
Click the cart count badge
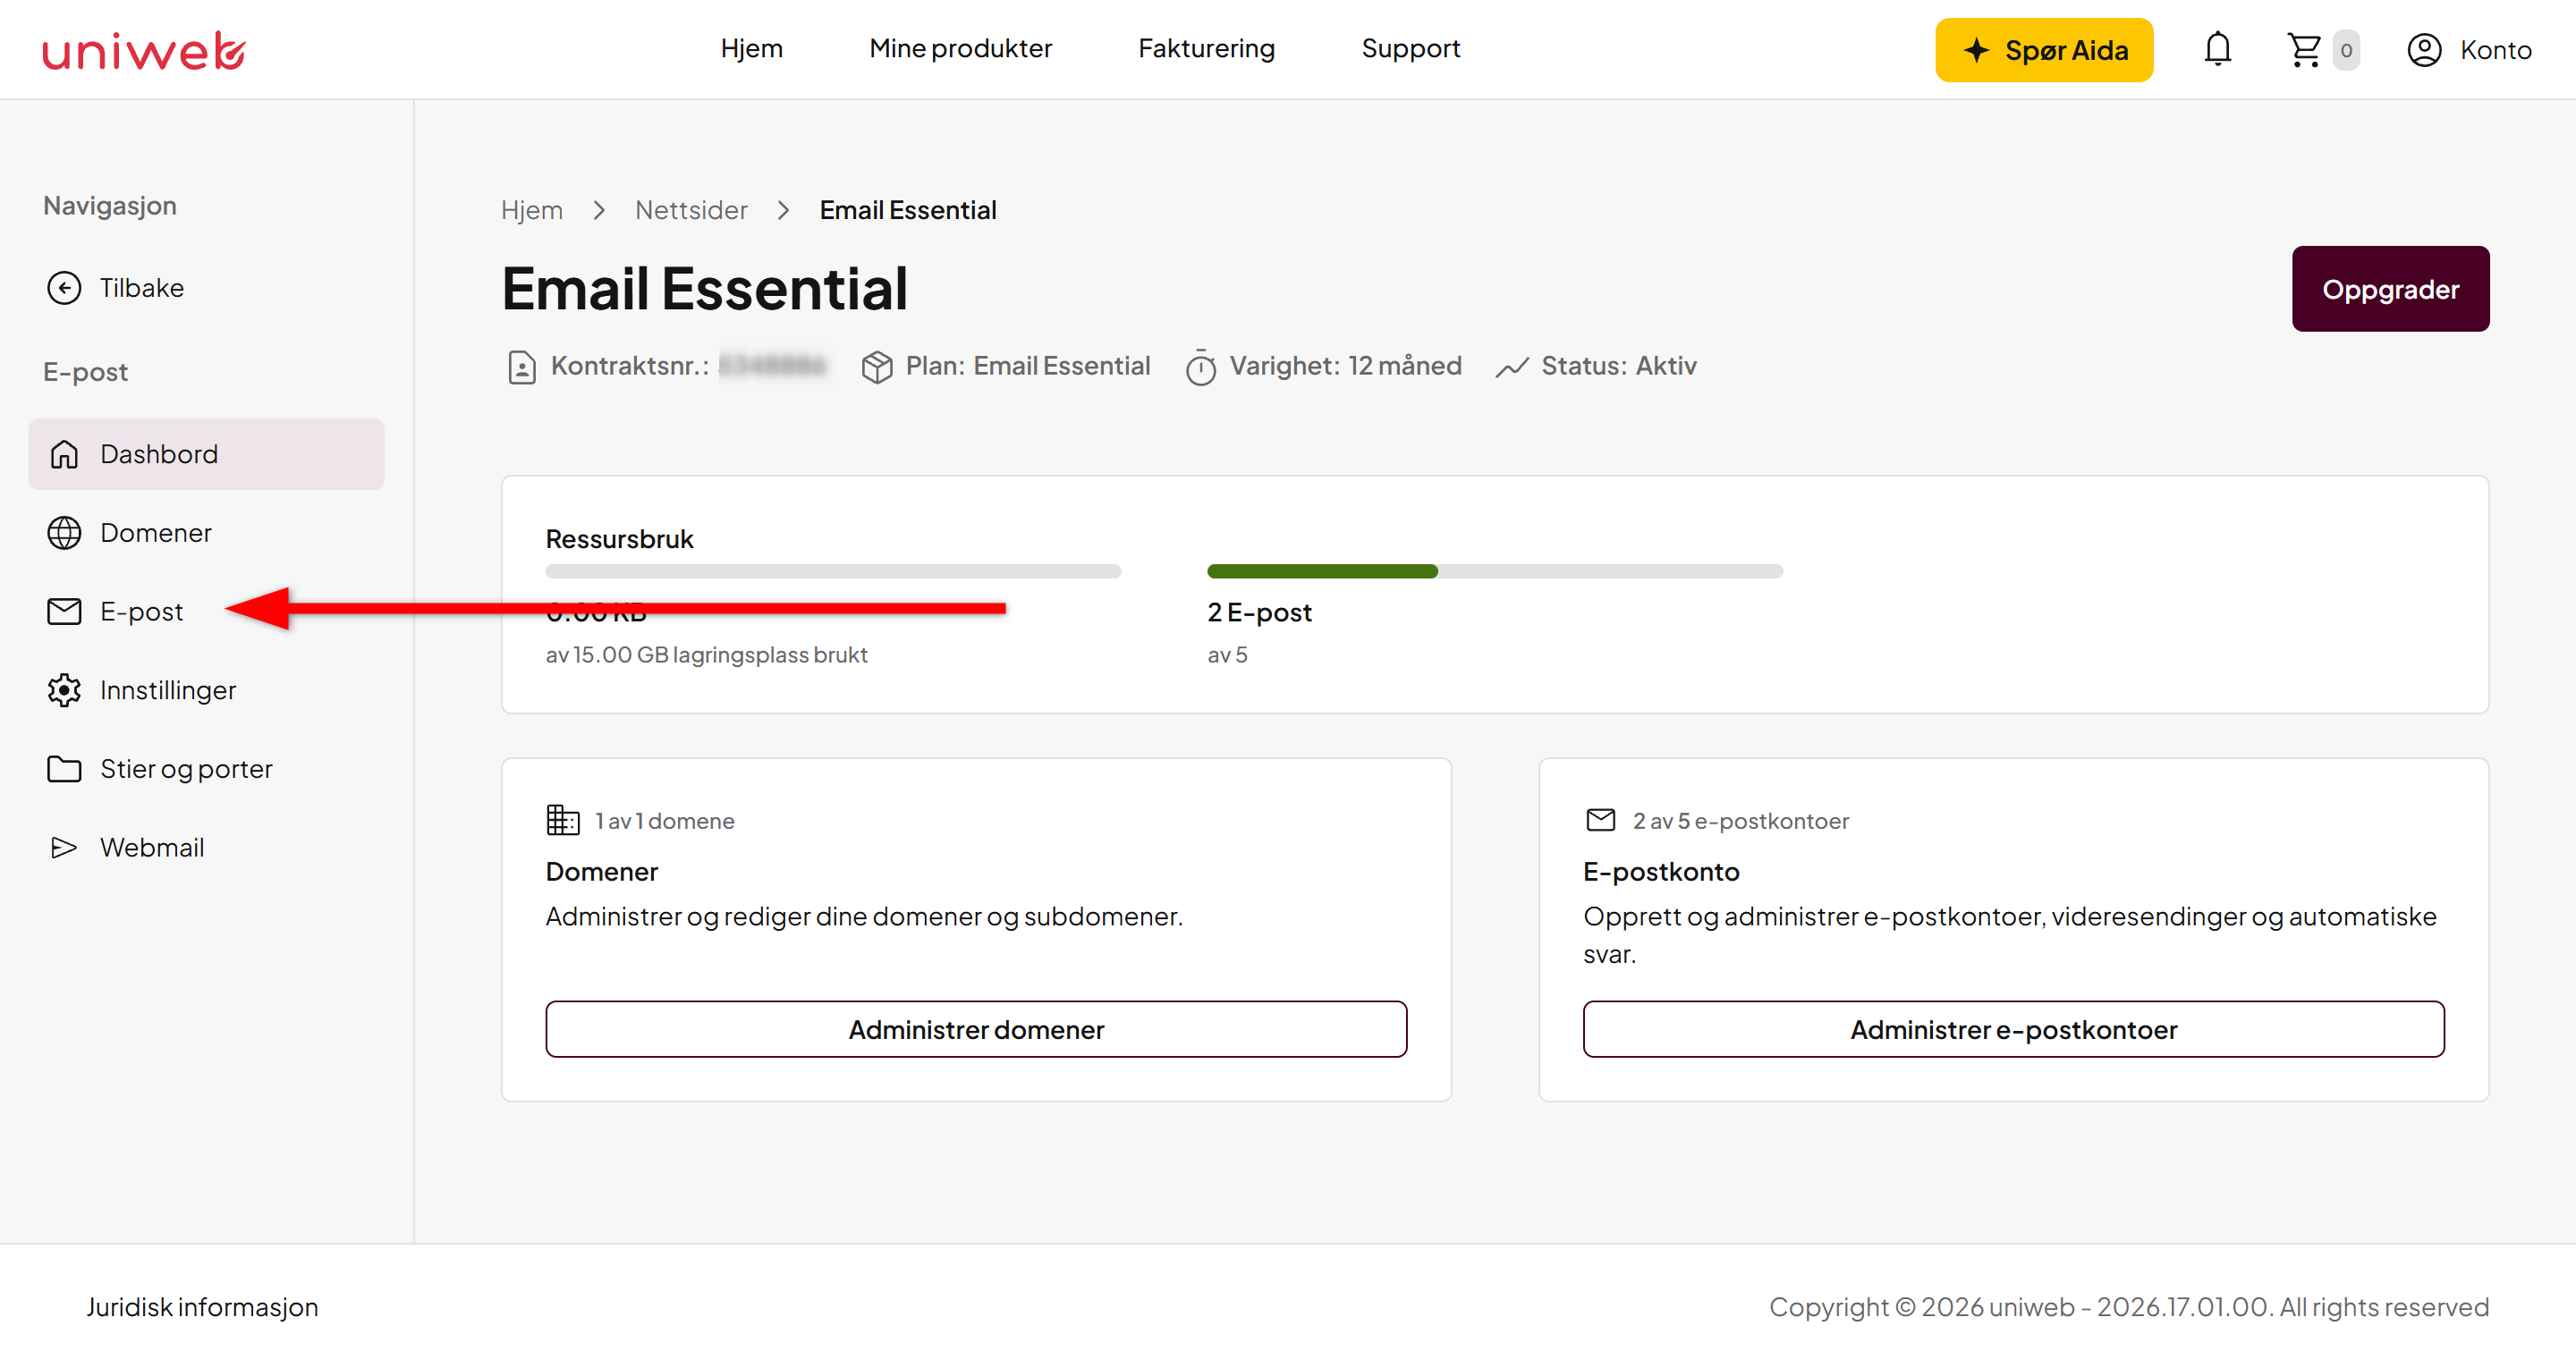(2345, 50)
